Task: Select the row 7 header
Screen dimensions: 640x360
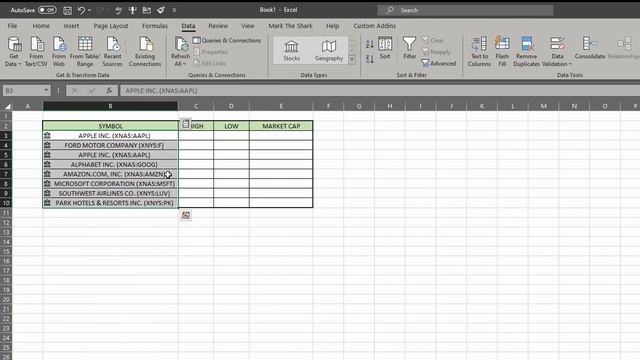Action: click(x=6, y=174)
